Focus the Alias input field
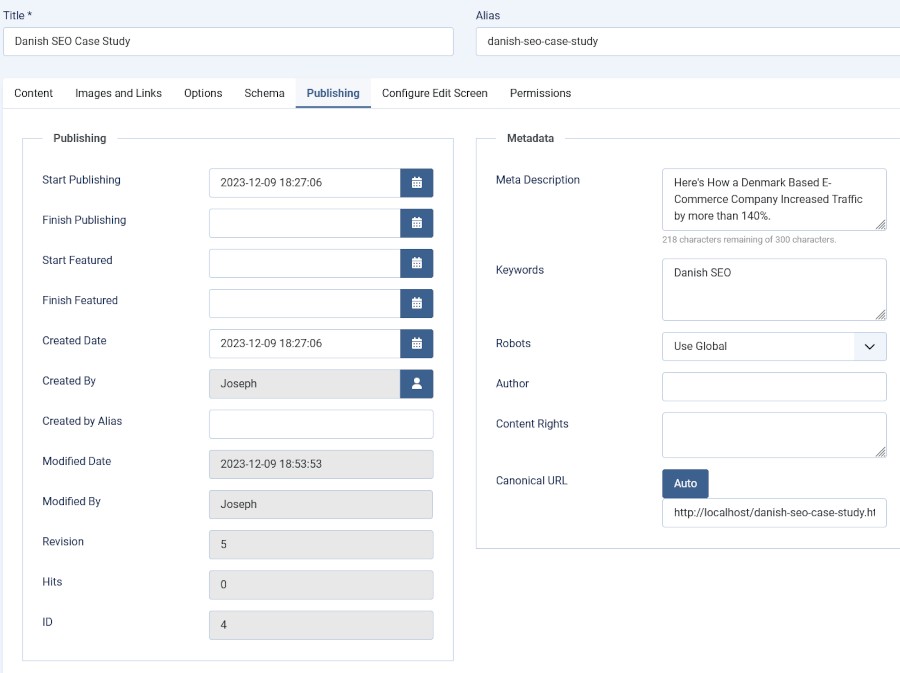 point(688,41)
